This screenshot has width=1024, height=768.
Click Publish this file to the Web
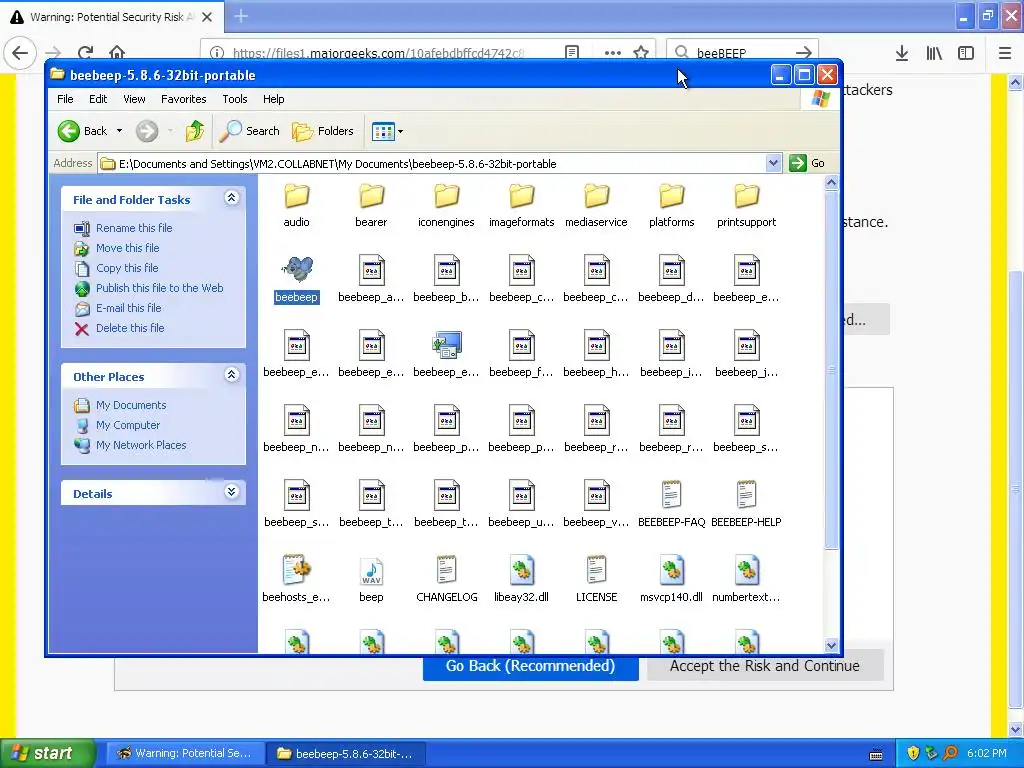pyautogui.click(x=159, y=288)
